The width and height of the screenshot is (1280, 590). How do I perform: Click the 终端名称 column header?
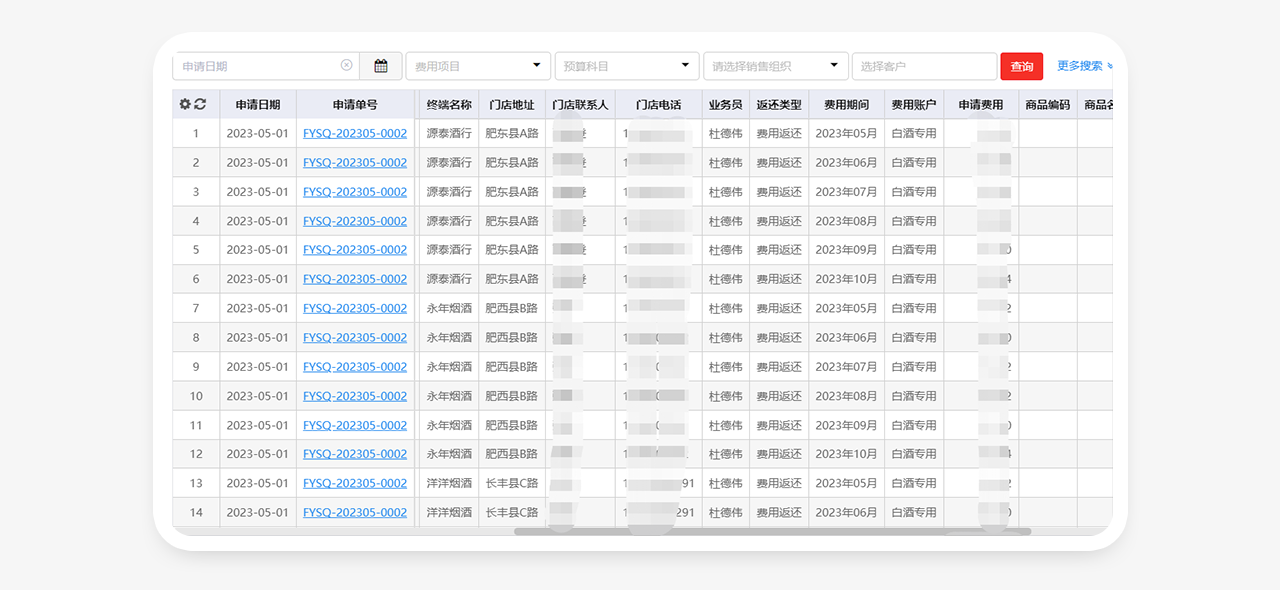(x=449, y=105)
